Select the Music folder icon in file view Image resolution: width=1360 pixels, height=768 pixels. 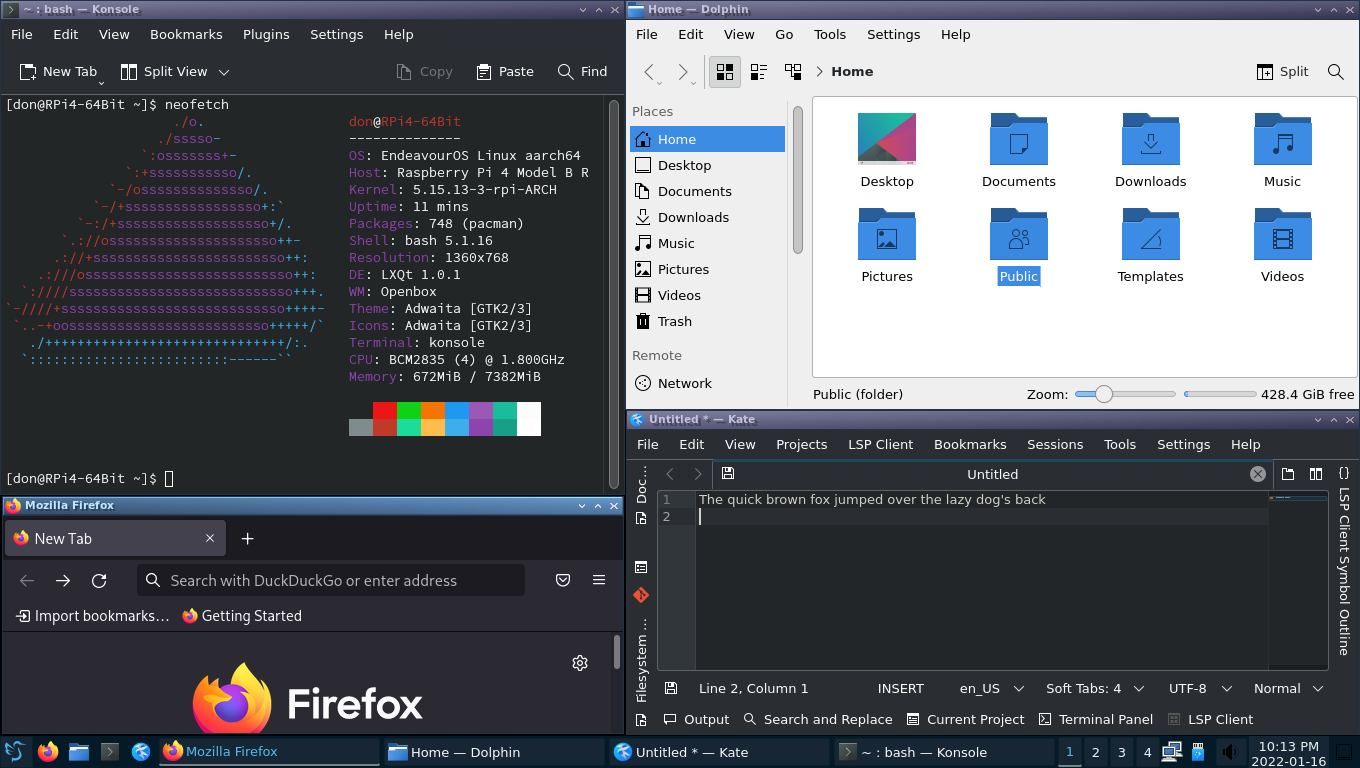click(x=1283, y=138)
